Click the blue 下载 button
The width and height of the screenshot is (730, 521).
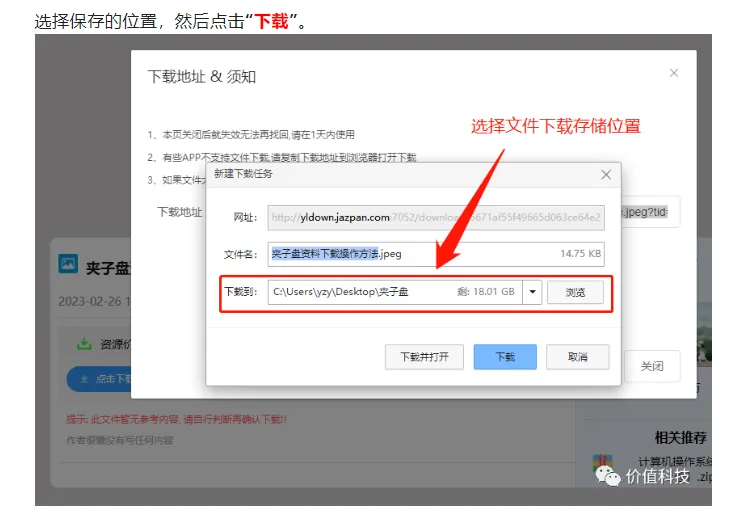click(505, 357)
